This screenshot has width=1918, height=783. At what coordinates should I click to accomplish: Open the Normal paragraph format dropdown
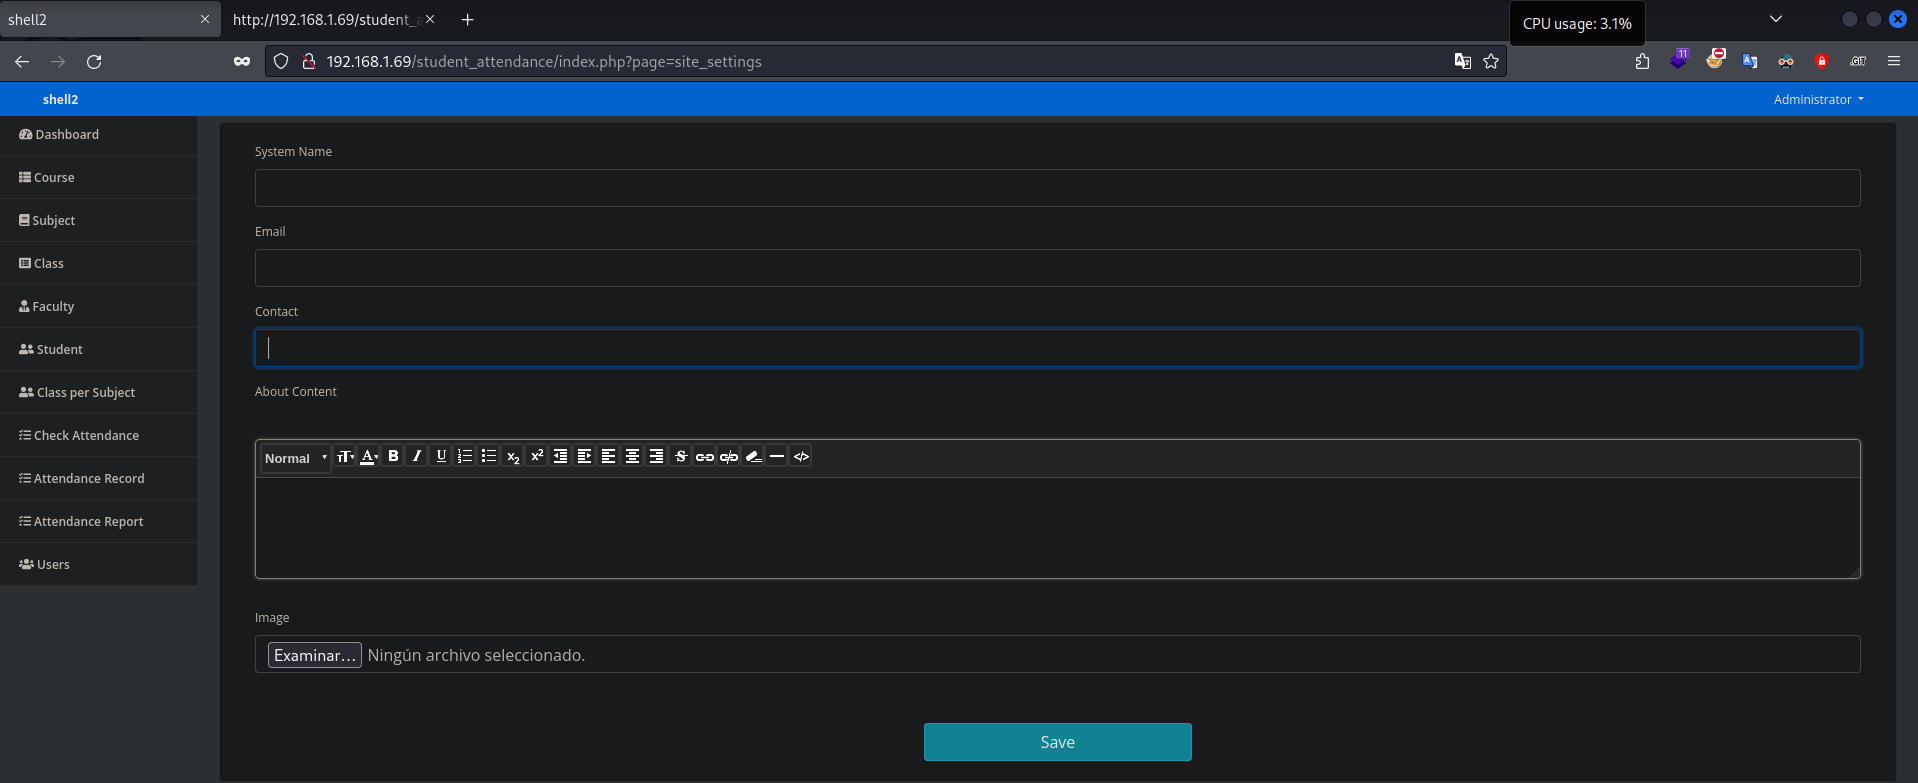295,458
